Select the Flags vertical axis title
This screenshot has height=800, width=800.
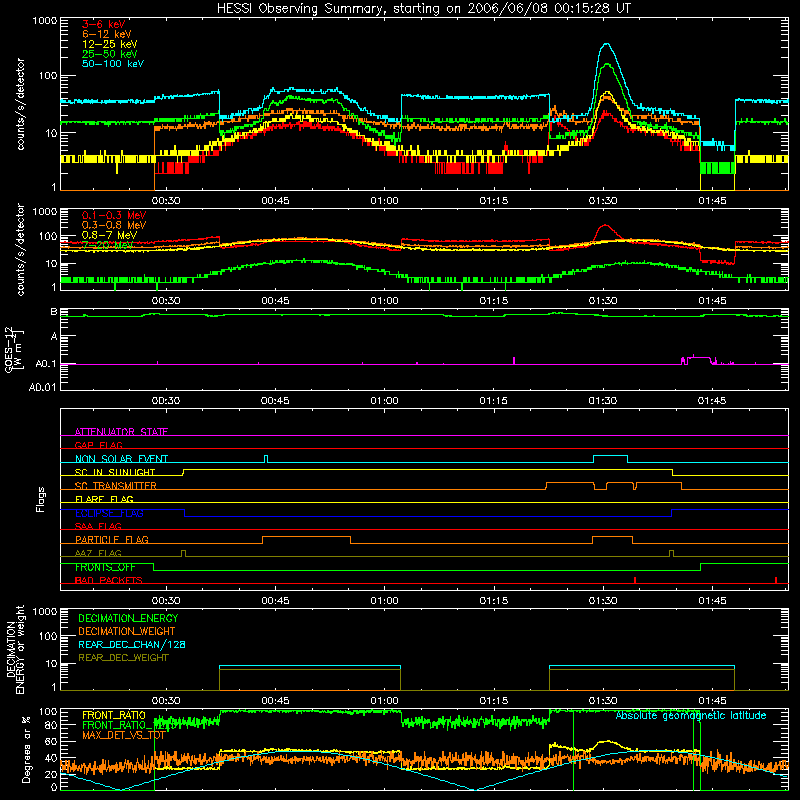(x=40, y=499)
